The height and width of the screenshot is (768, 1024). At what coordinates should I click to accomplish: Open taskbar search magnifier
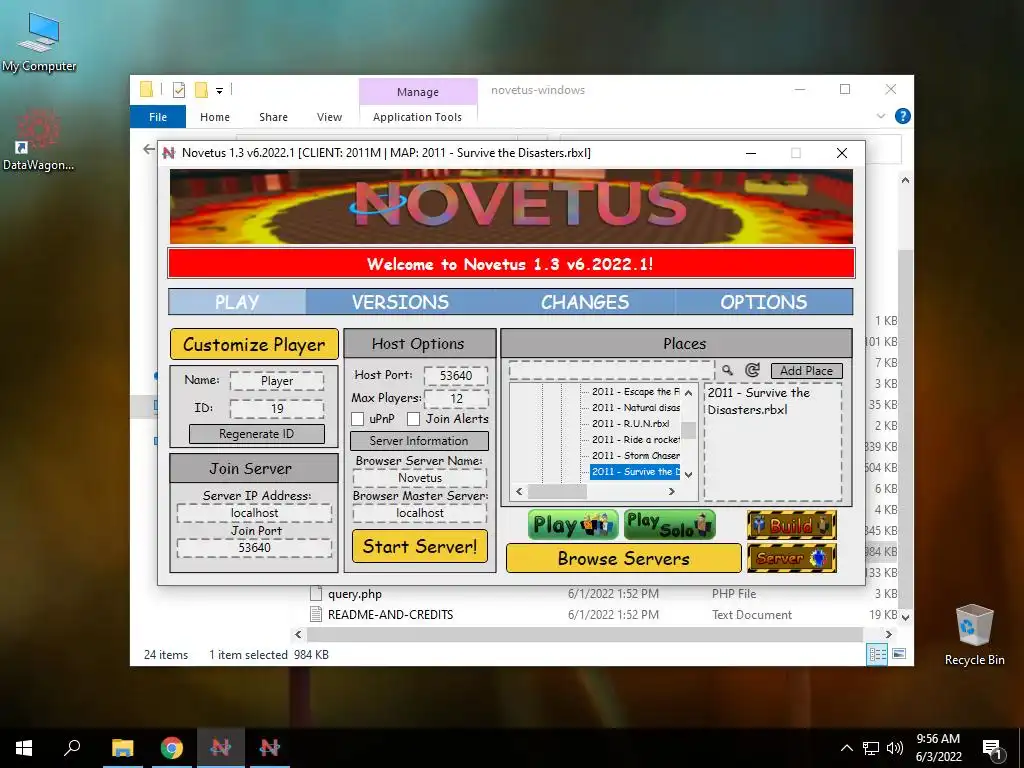[x=72, y=748]
